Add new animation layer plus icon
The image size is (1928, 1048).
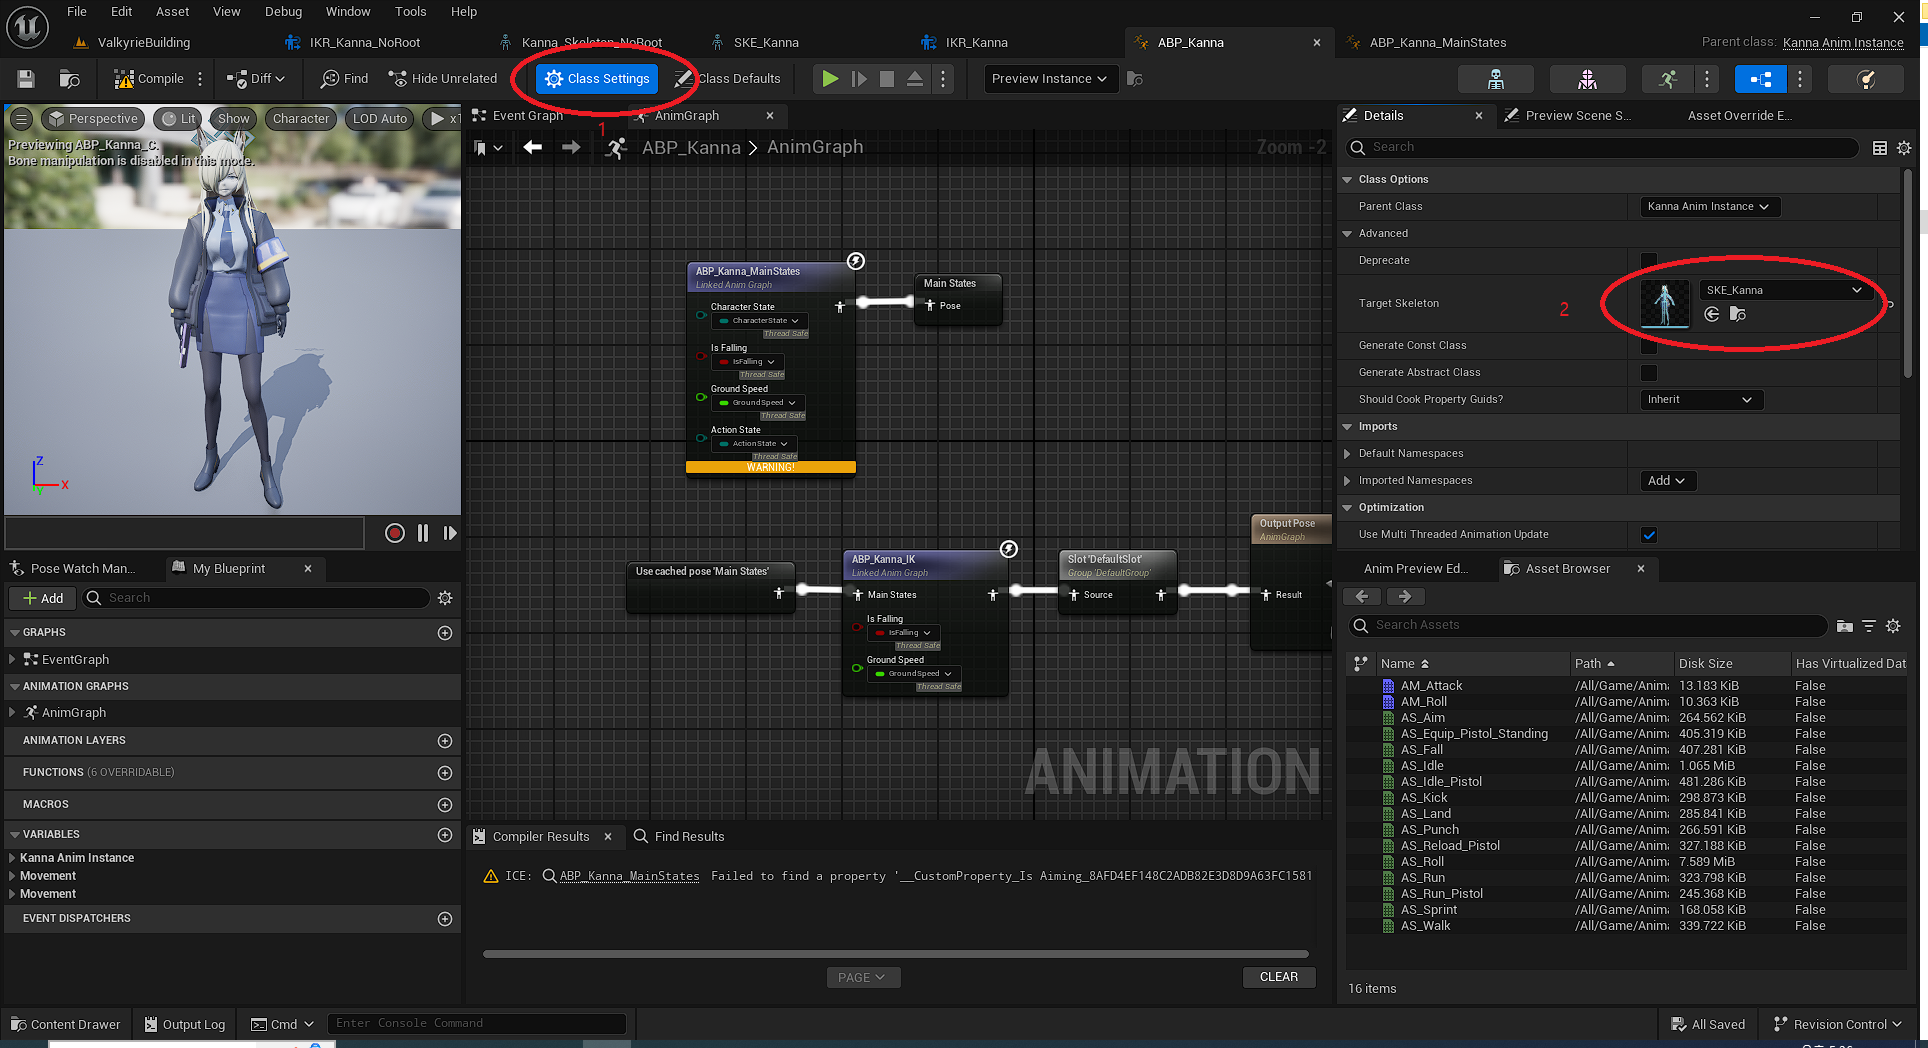pos(445,741)
